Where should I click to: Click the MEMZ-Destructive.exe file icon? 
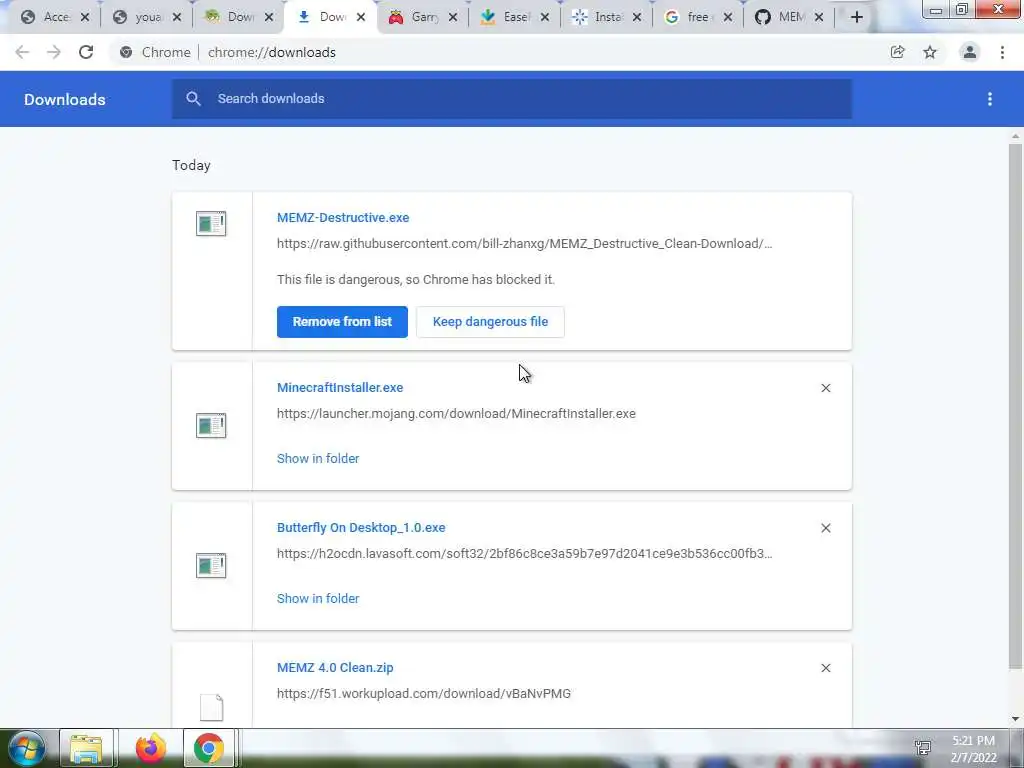211,223
